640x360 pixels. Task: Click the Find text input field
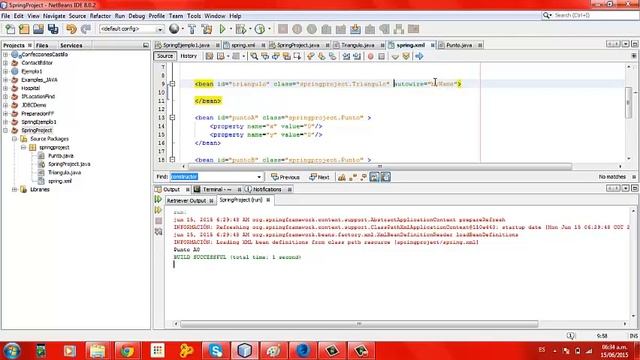click(213, 177)
